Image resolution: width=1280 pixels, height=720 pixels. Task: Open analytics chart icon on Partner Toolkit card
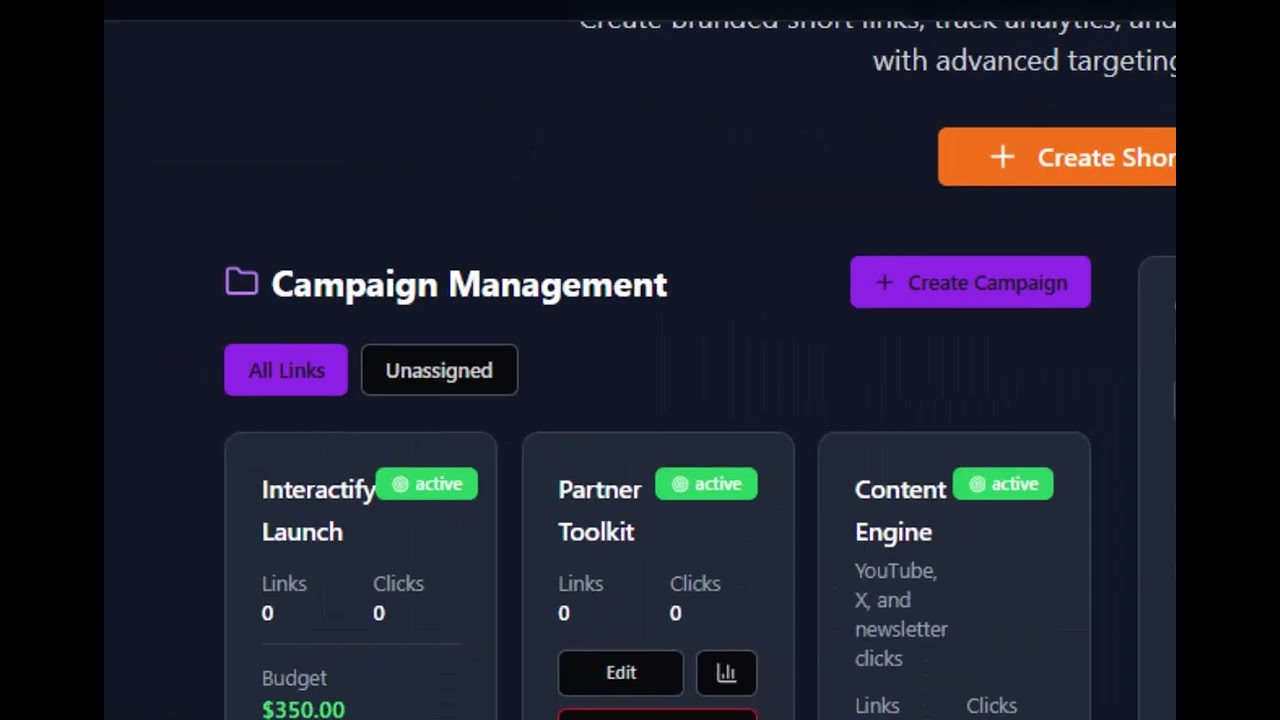pyautogui.click(x=726, y=673)
